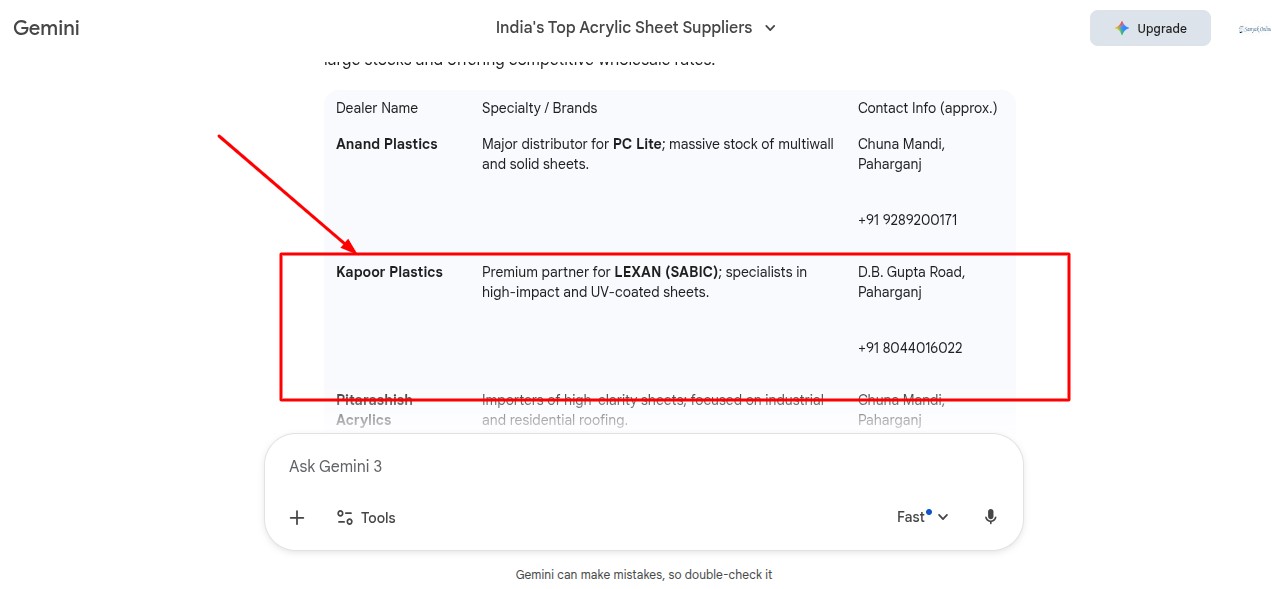The image size is (1272, 589).
Task: Select the Kapoor Plastics dealer name
Action: [x=389, y=272]
